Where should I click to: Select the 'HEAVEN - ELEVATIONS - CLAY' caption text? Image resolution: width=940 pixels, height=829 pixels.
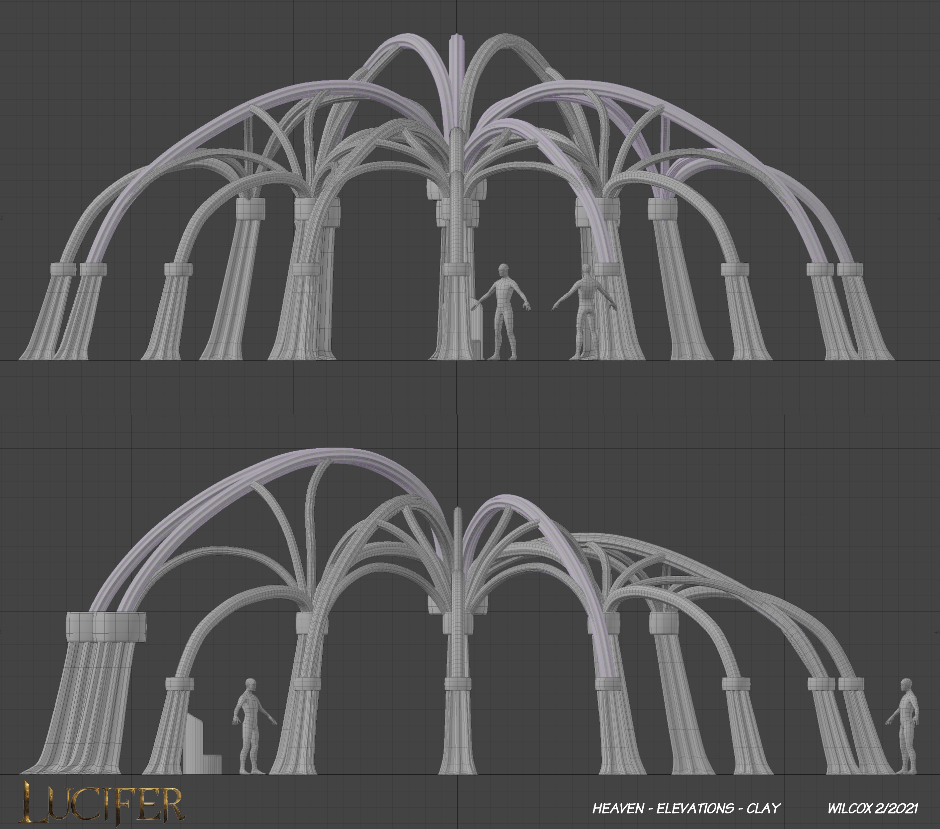[686, 808]
